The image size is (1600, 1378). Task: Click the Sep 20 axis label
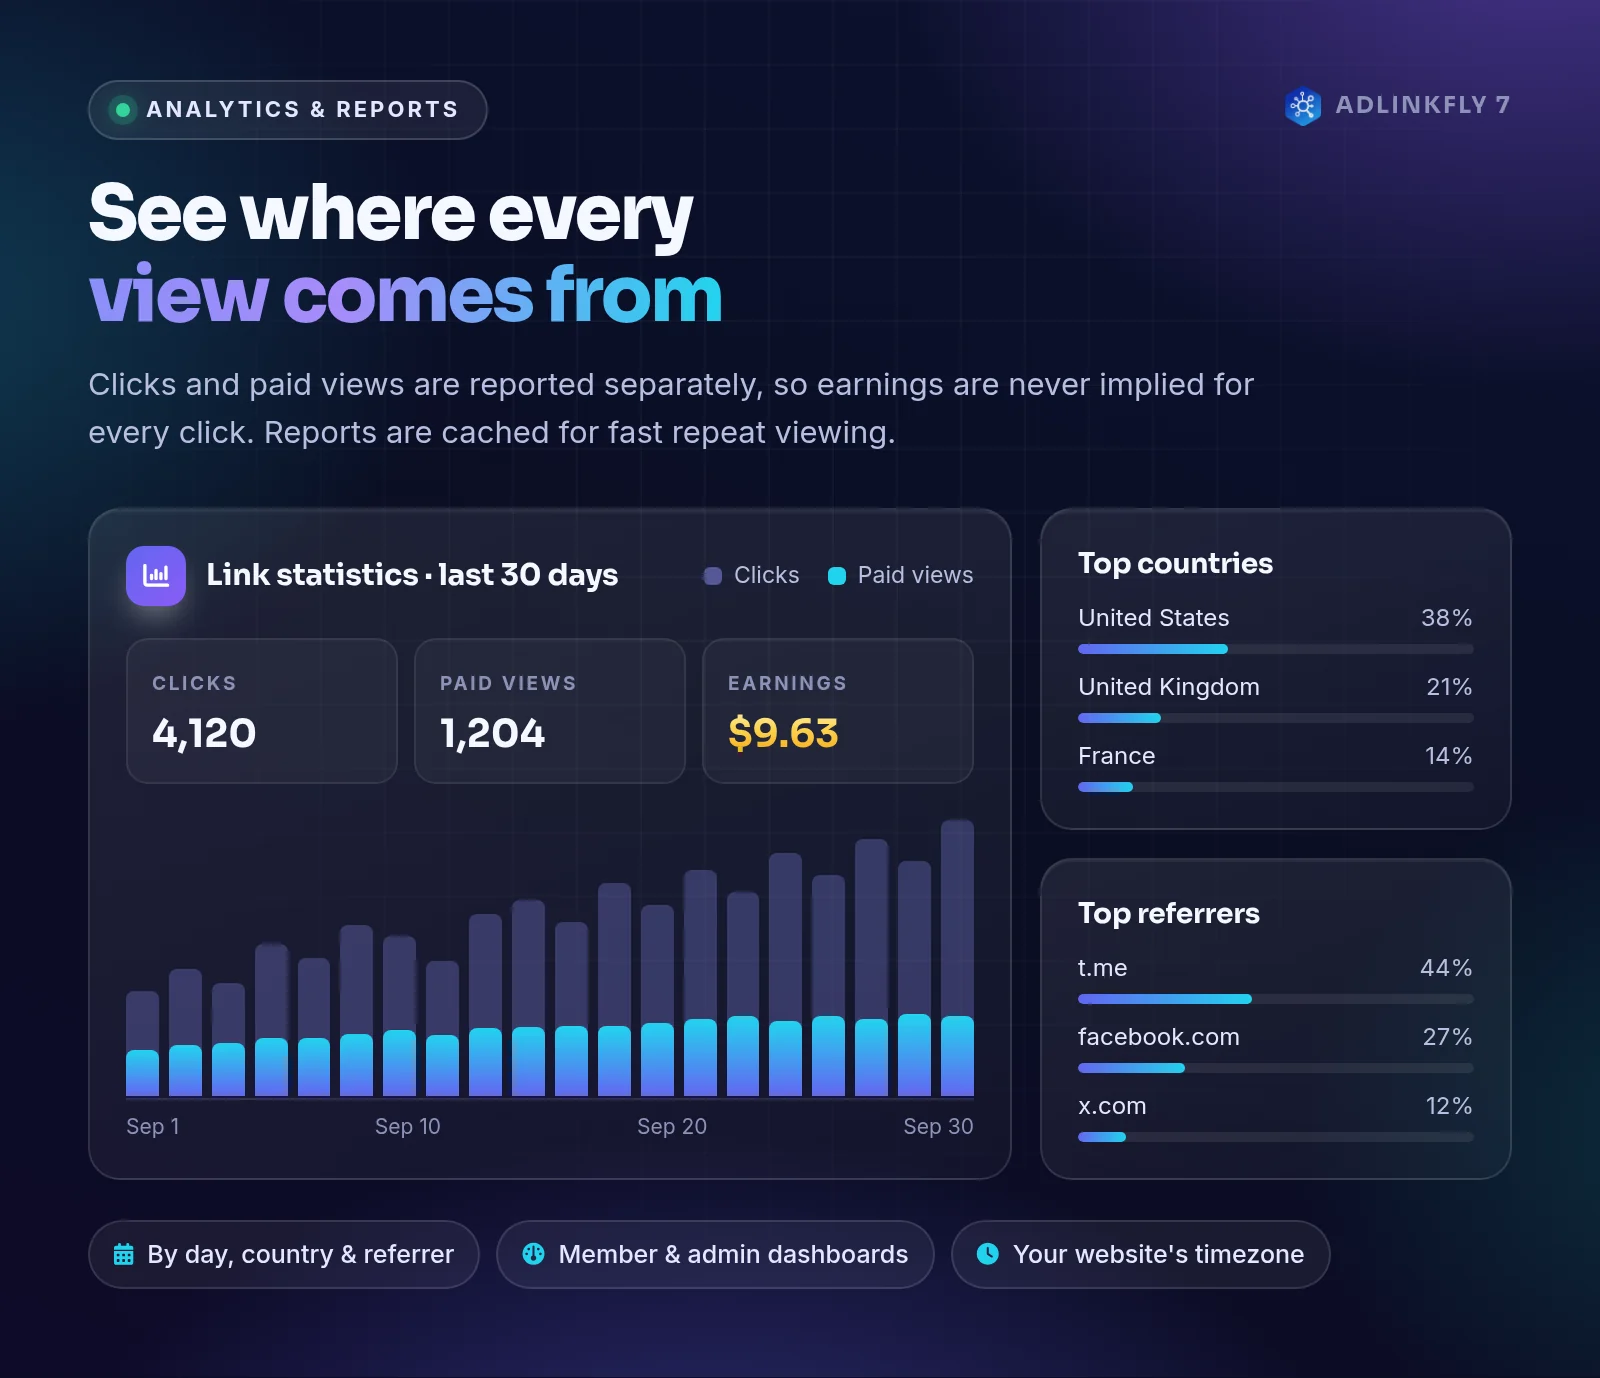click(672, 1126)
